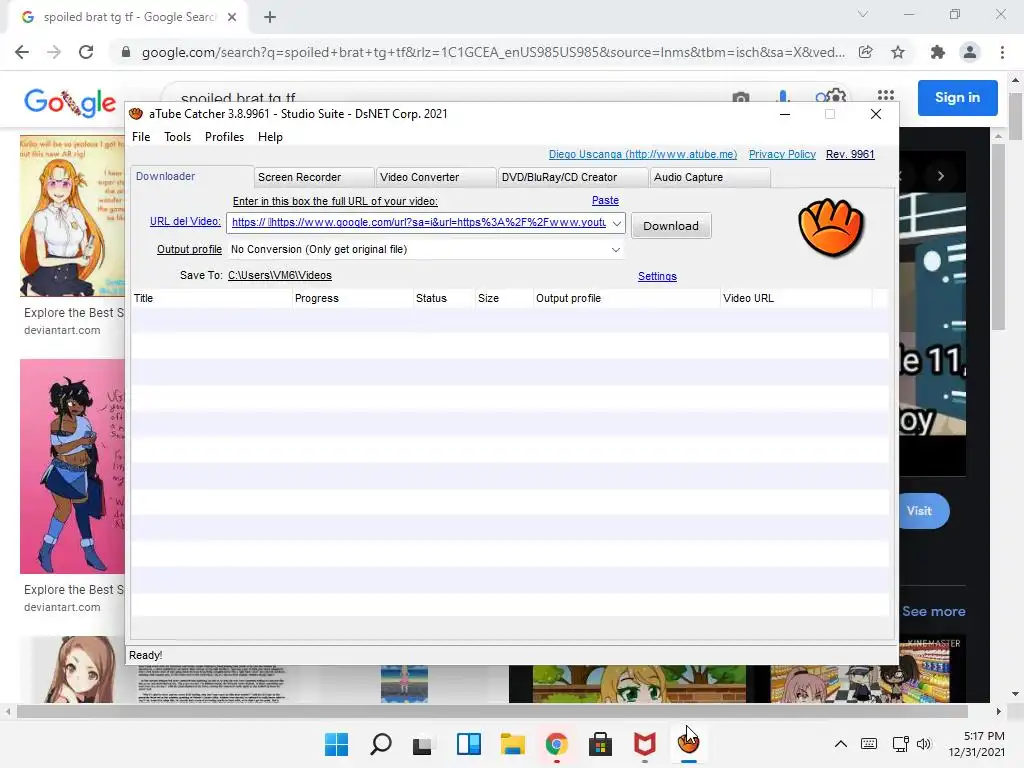This screenshot has width=1024, height=768.
Task: Open Chrome profile avatar
Action: pyautogui.click(x=970, y=52)
